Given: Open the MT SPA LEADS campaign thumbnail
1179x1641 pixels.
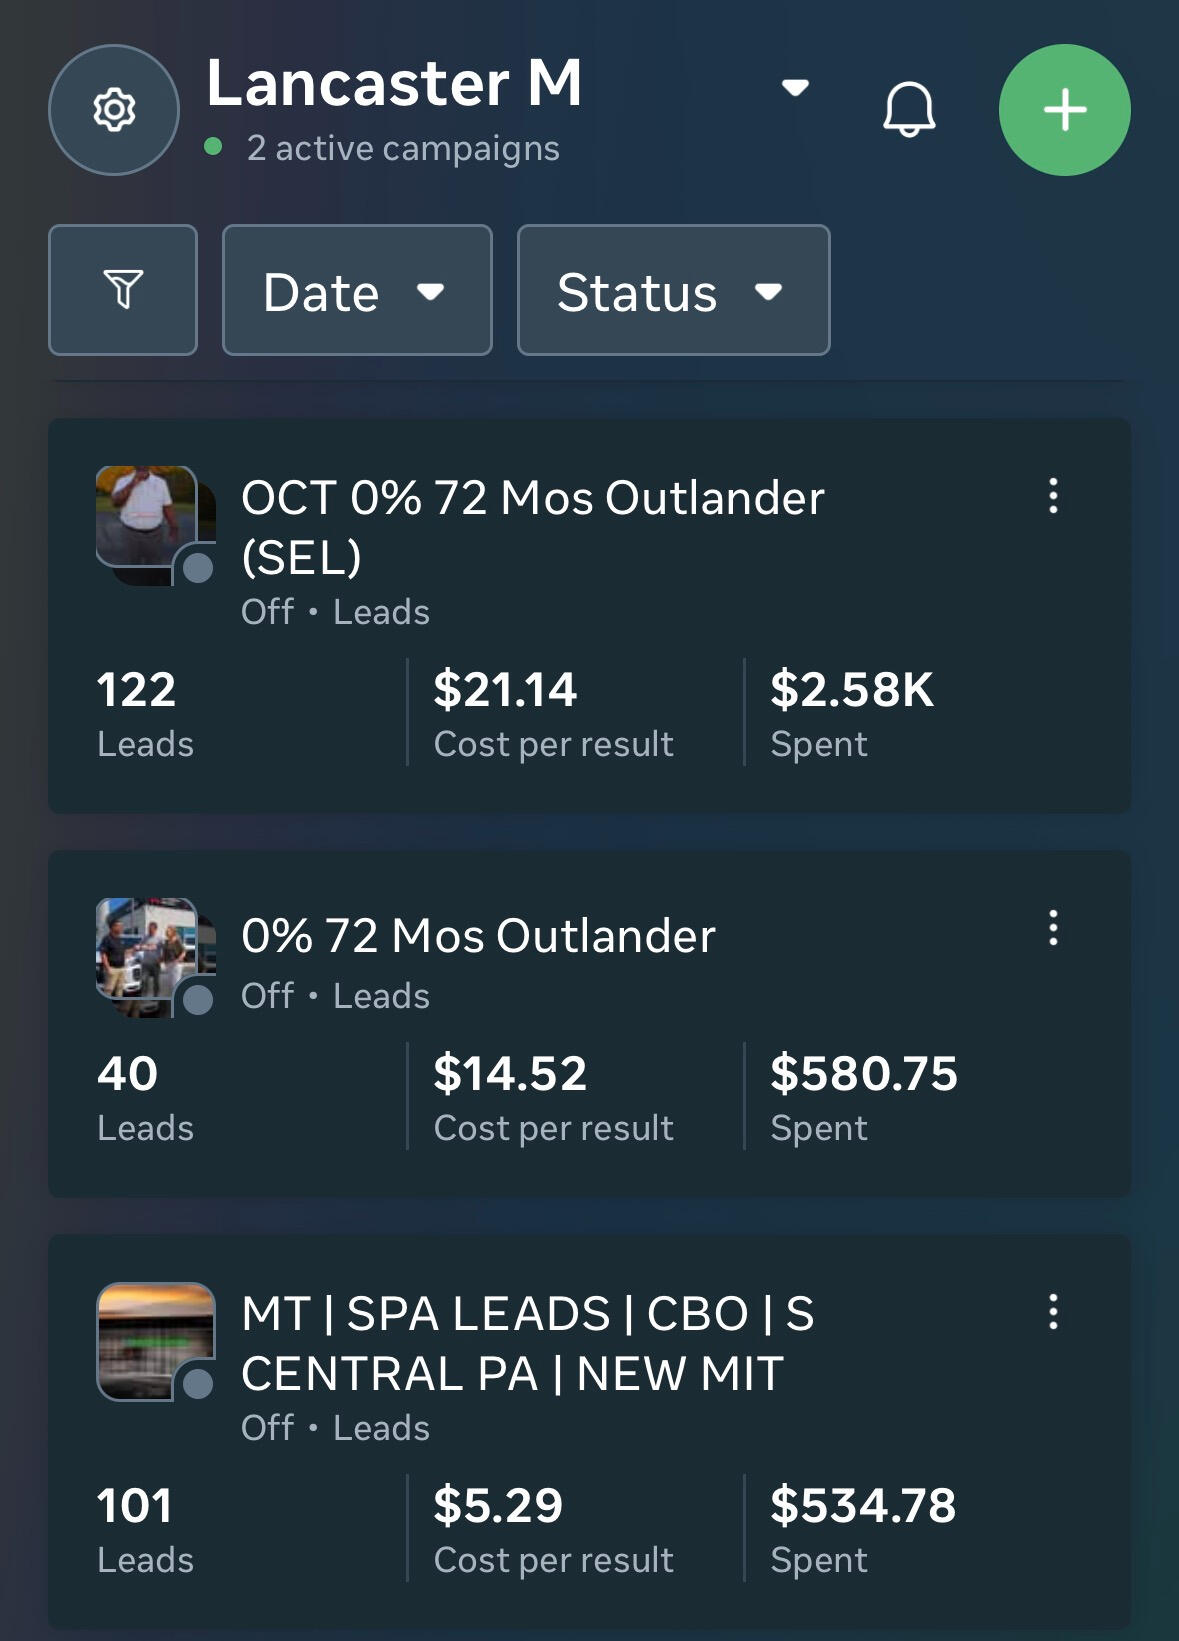Looking at the screenshot, I should 156,1342.
